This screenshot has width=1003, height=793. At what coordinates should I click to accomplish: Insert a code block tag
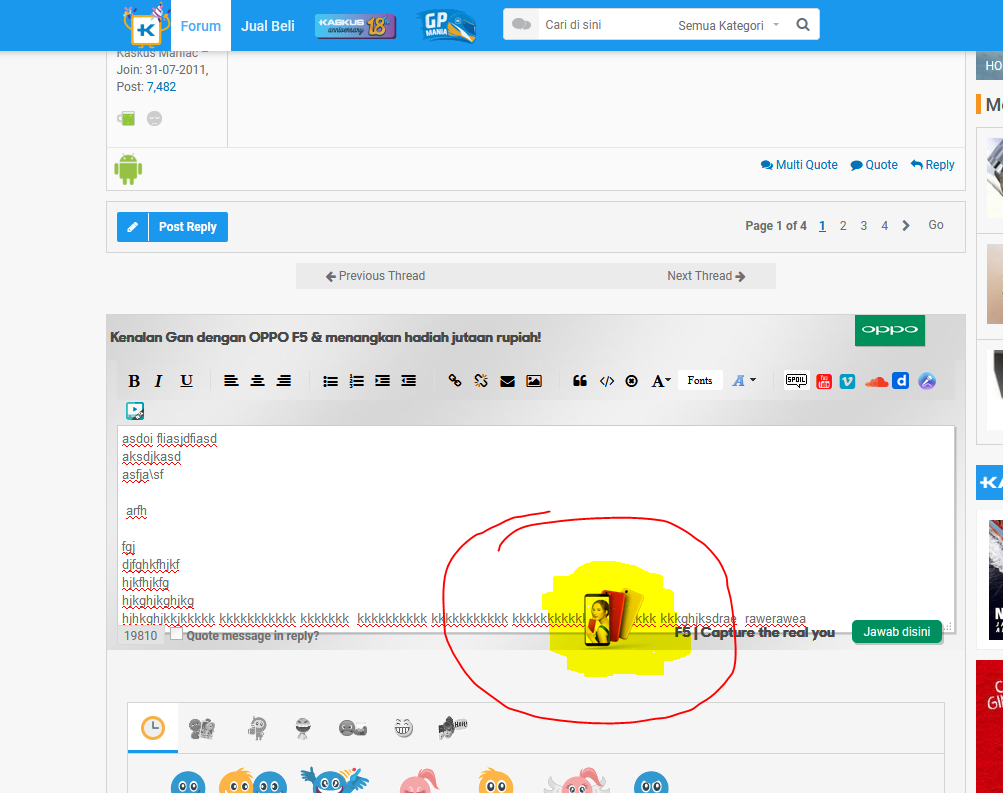tap(606, 381)
